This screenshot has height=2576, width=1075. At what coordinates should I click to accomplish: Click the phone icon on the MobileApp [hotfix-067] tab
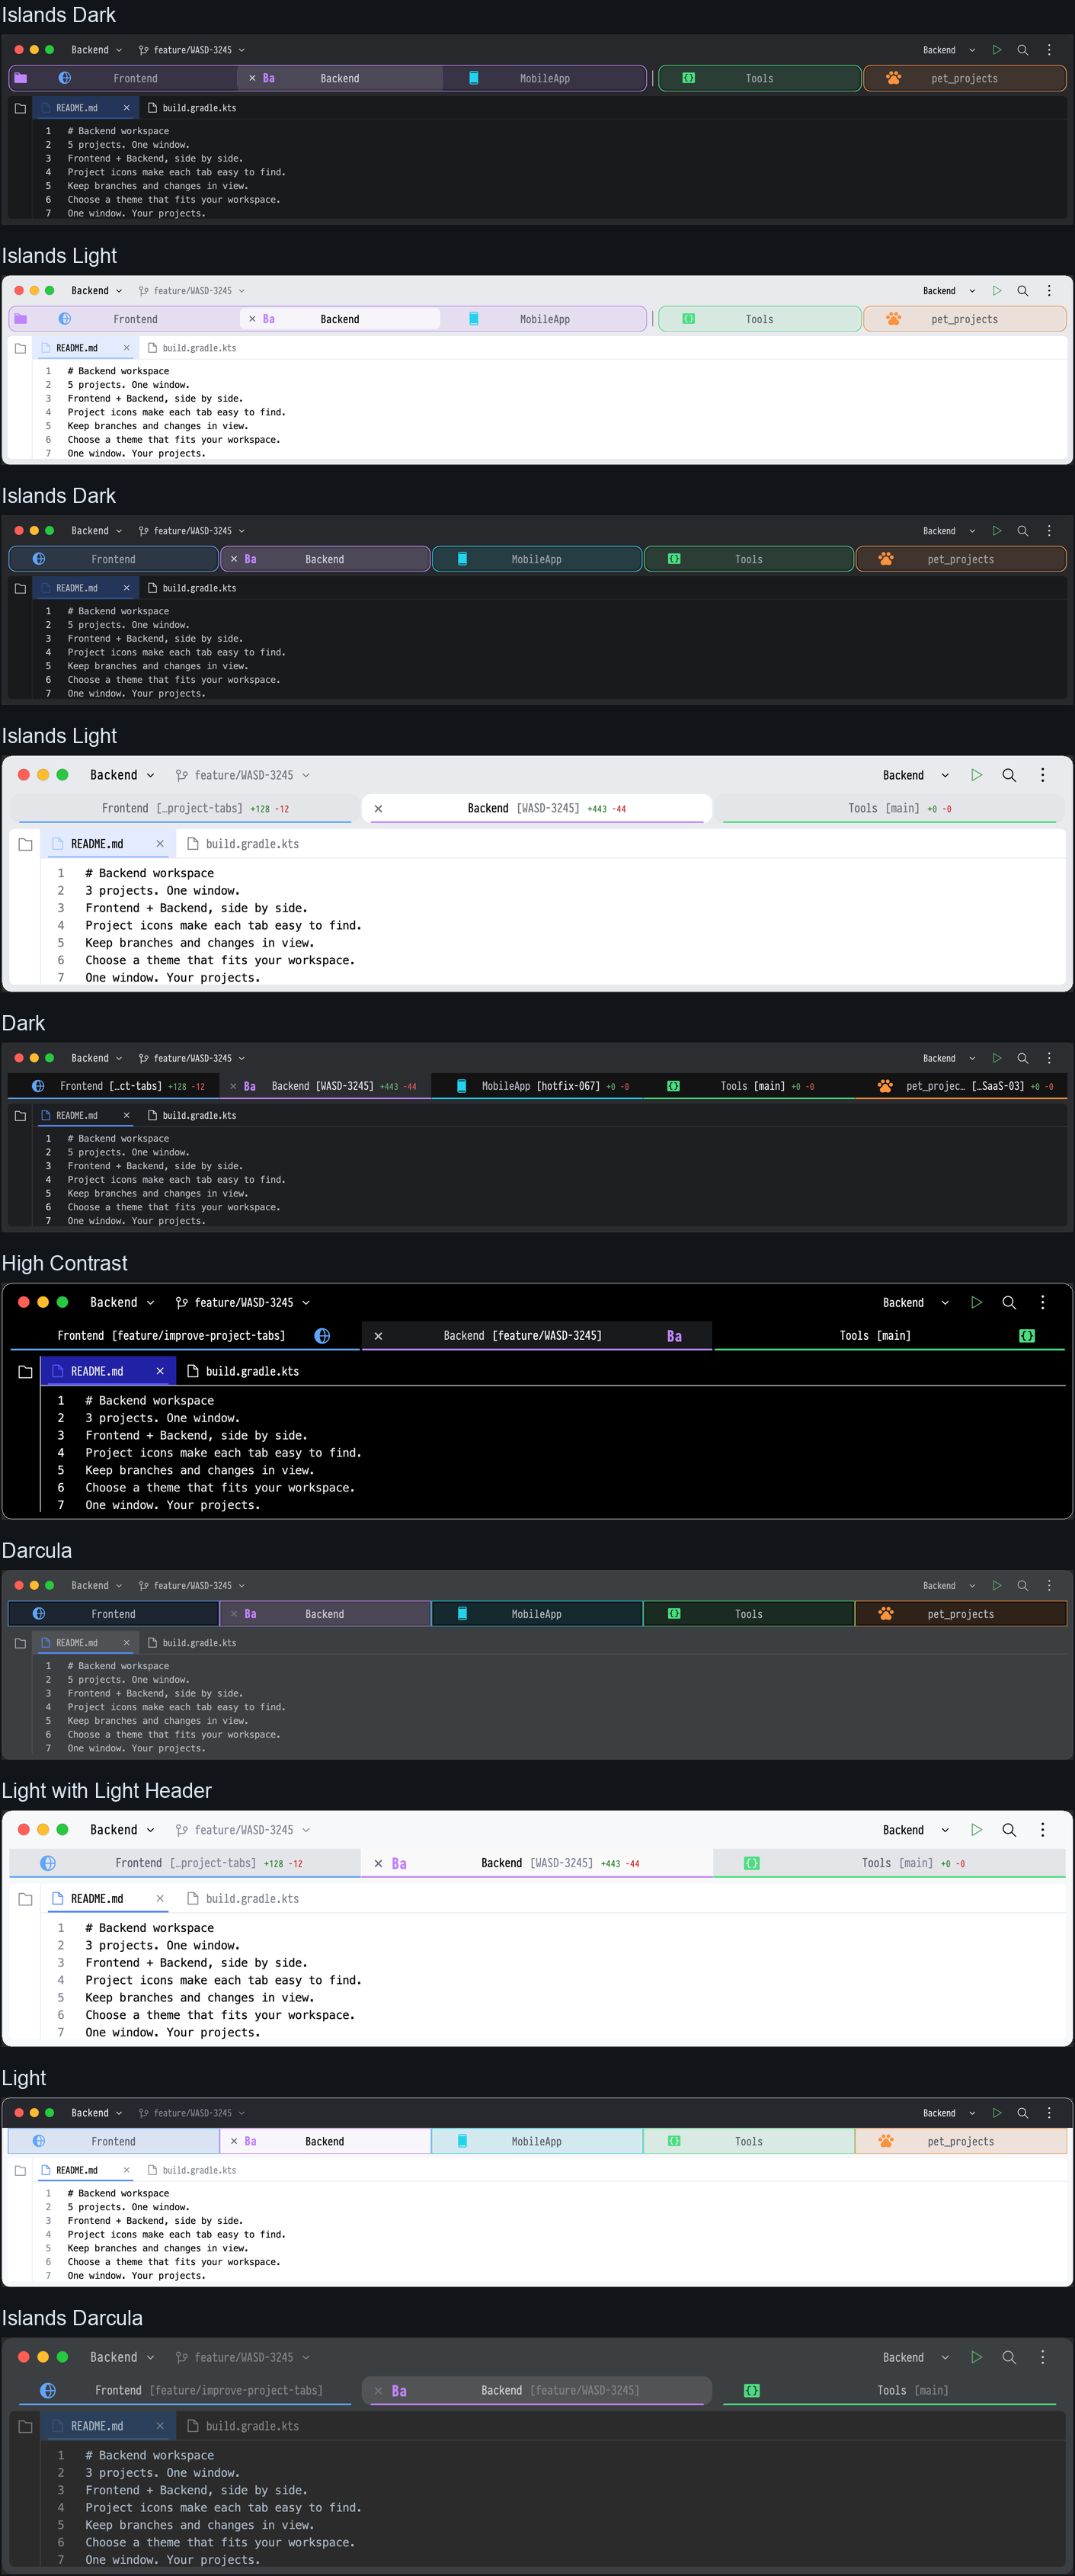click(461, 1086)
